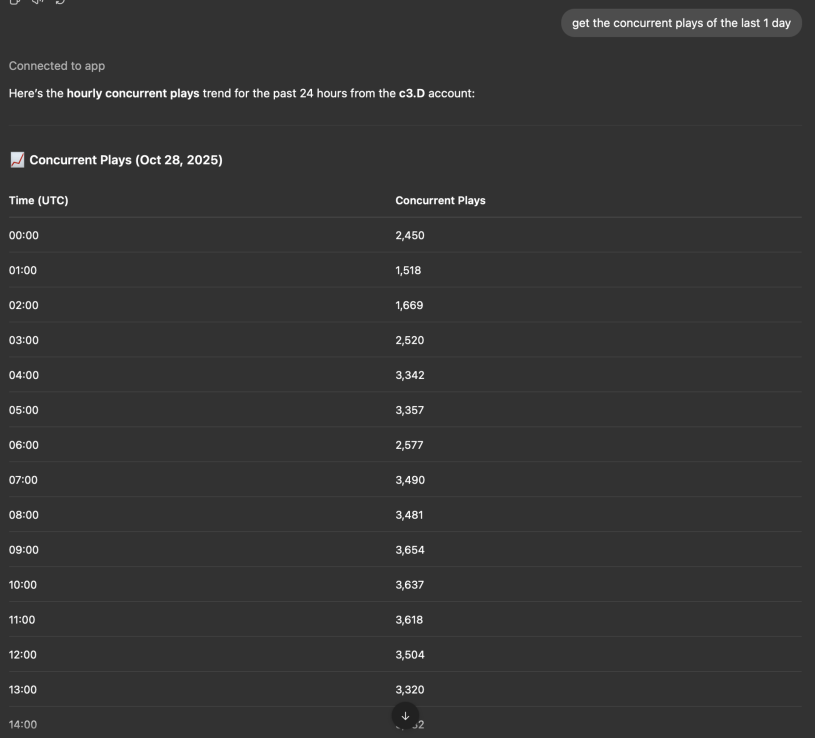Viewport: 815px width, 738px height.
Task: Click the "Concurrent Plays" column header
Action: [440, 201]
